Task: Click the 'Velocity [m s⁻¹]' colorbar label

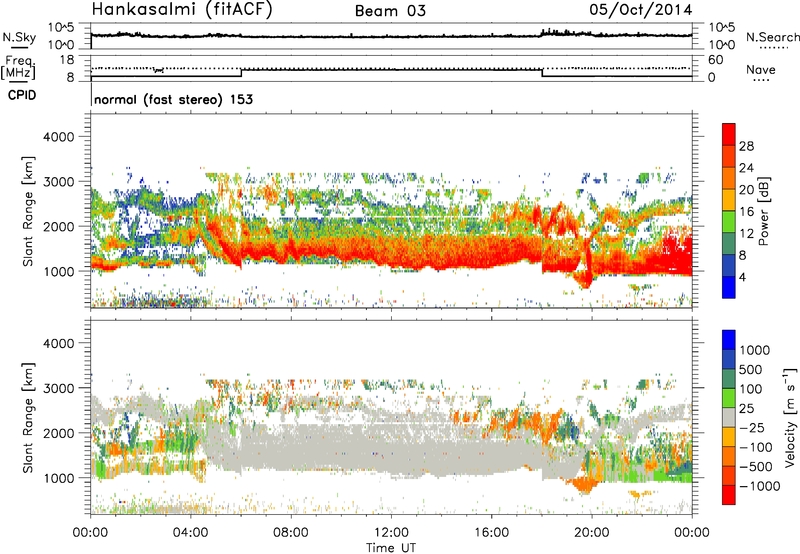Action: tap(790, 417)
